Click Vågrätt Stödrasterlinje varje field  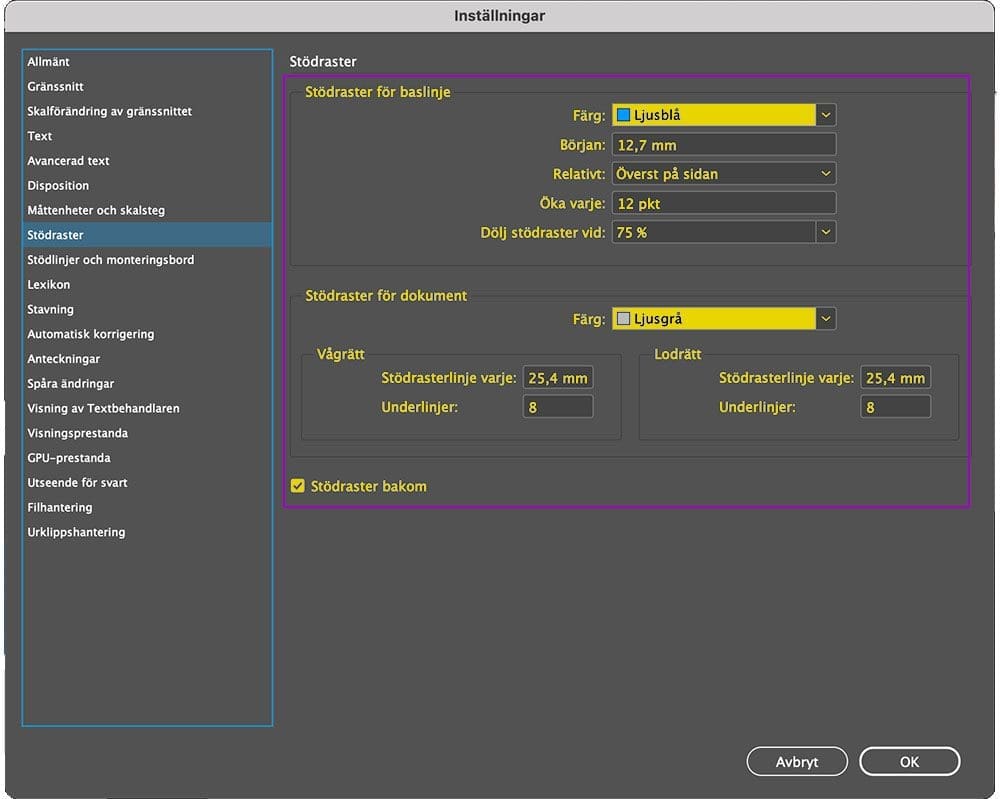(x=558, y=378)
